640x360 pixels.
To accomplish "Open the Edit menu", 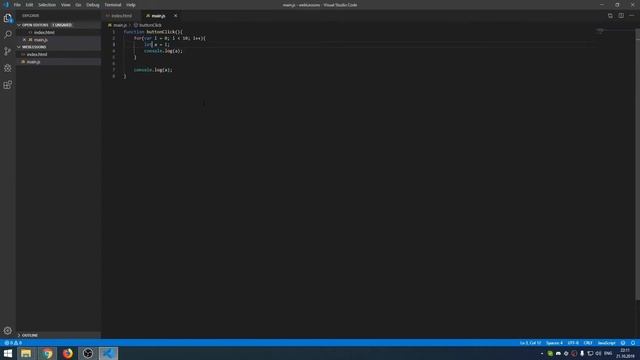I will click(29, 5).
